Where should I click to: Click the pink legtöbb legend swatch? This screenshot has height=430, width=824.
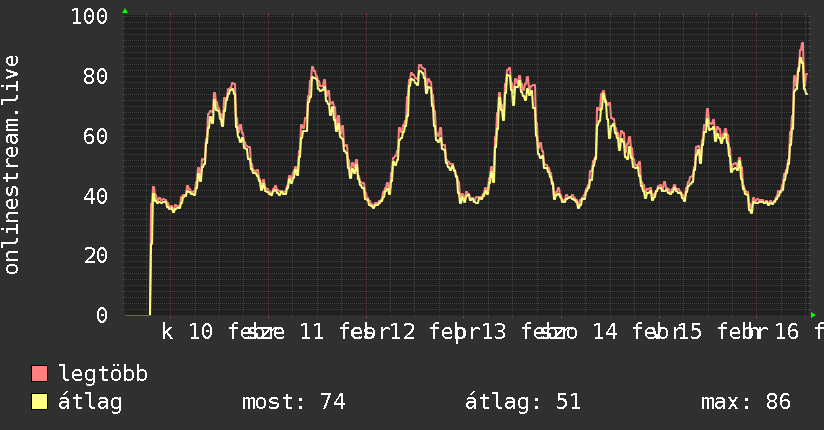pos(39,373)
